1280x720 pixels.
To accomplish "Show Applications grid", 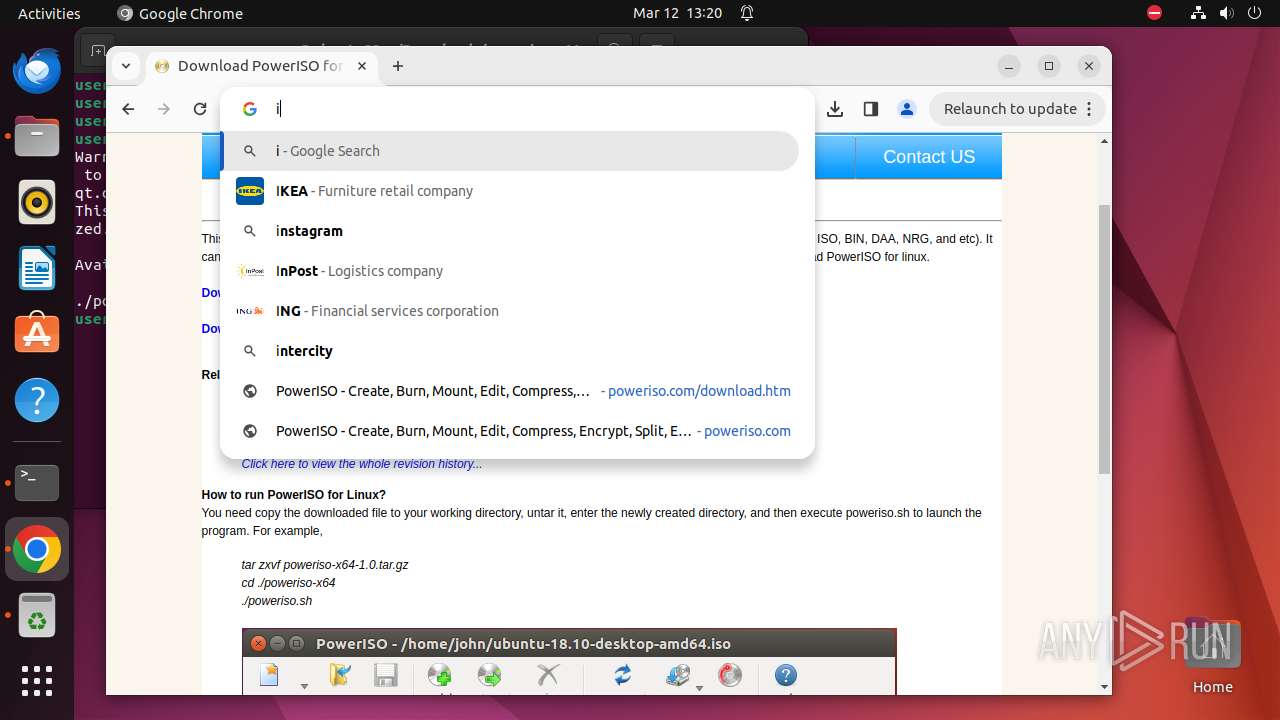I will pos(37,681).
